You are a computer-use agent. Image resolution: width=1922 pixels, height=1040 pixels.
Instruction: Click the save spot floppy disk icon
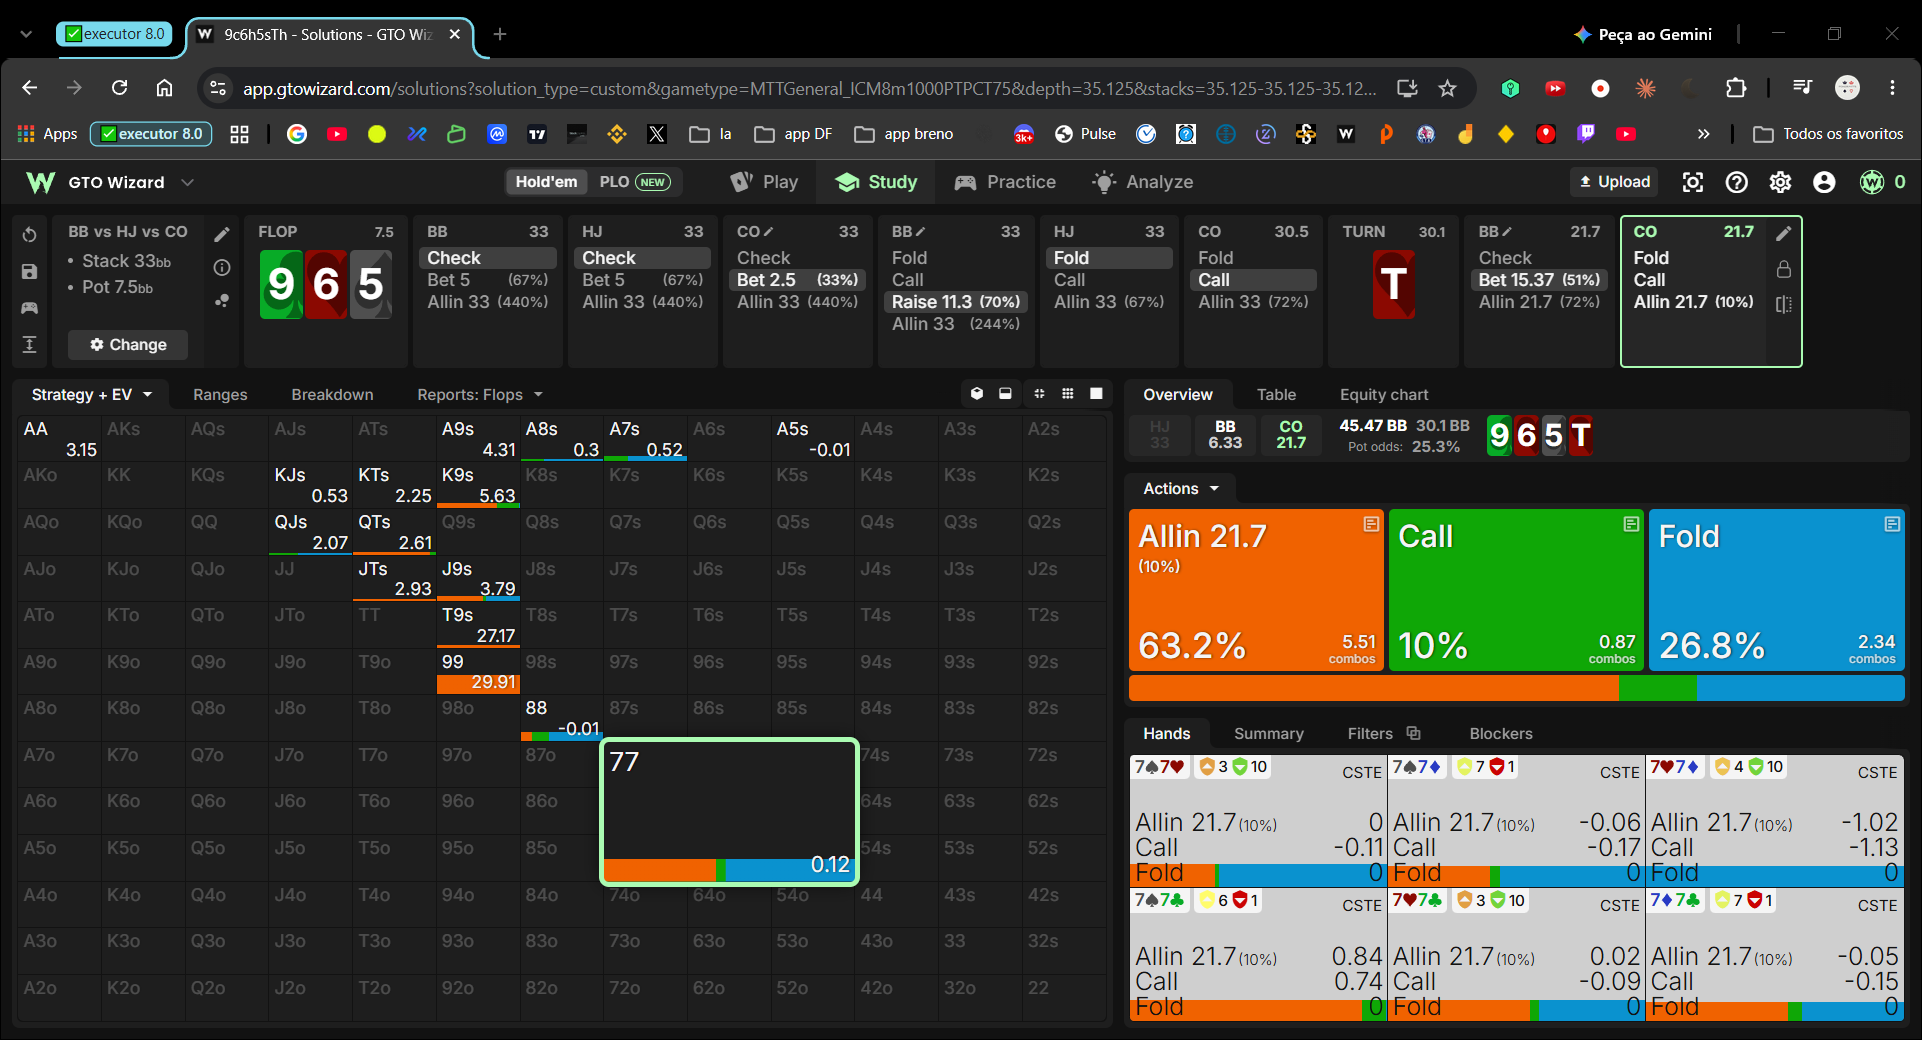click(30, 272)
